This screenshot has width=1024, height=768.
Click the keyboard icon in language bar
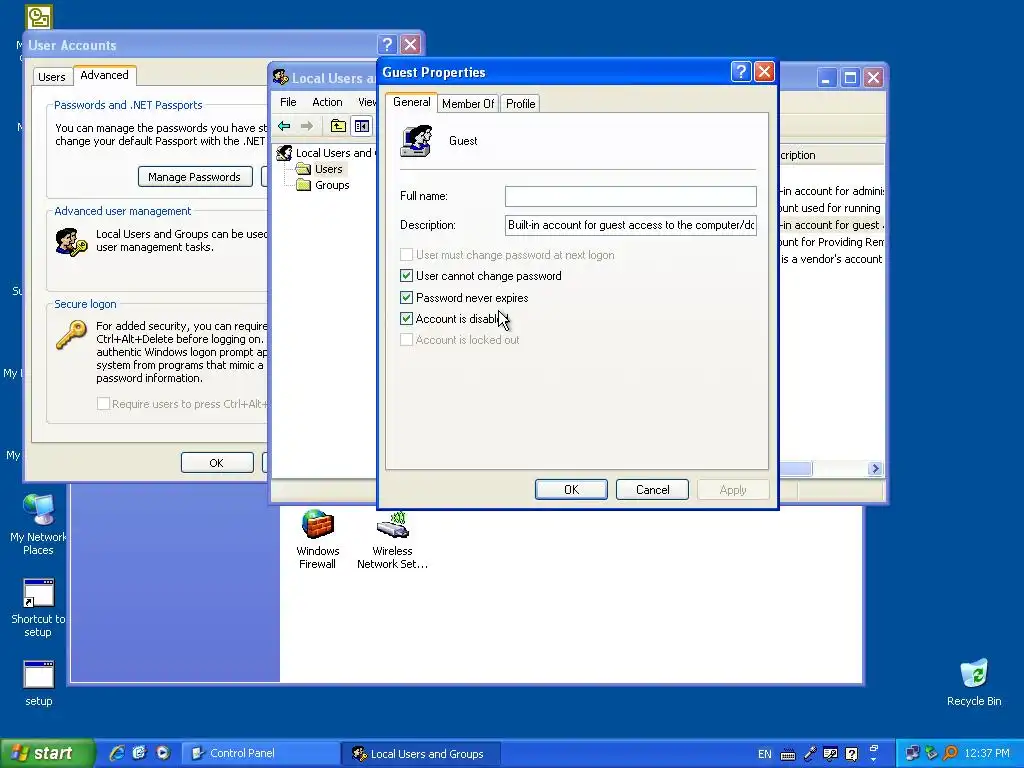click(788, 754)
